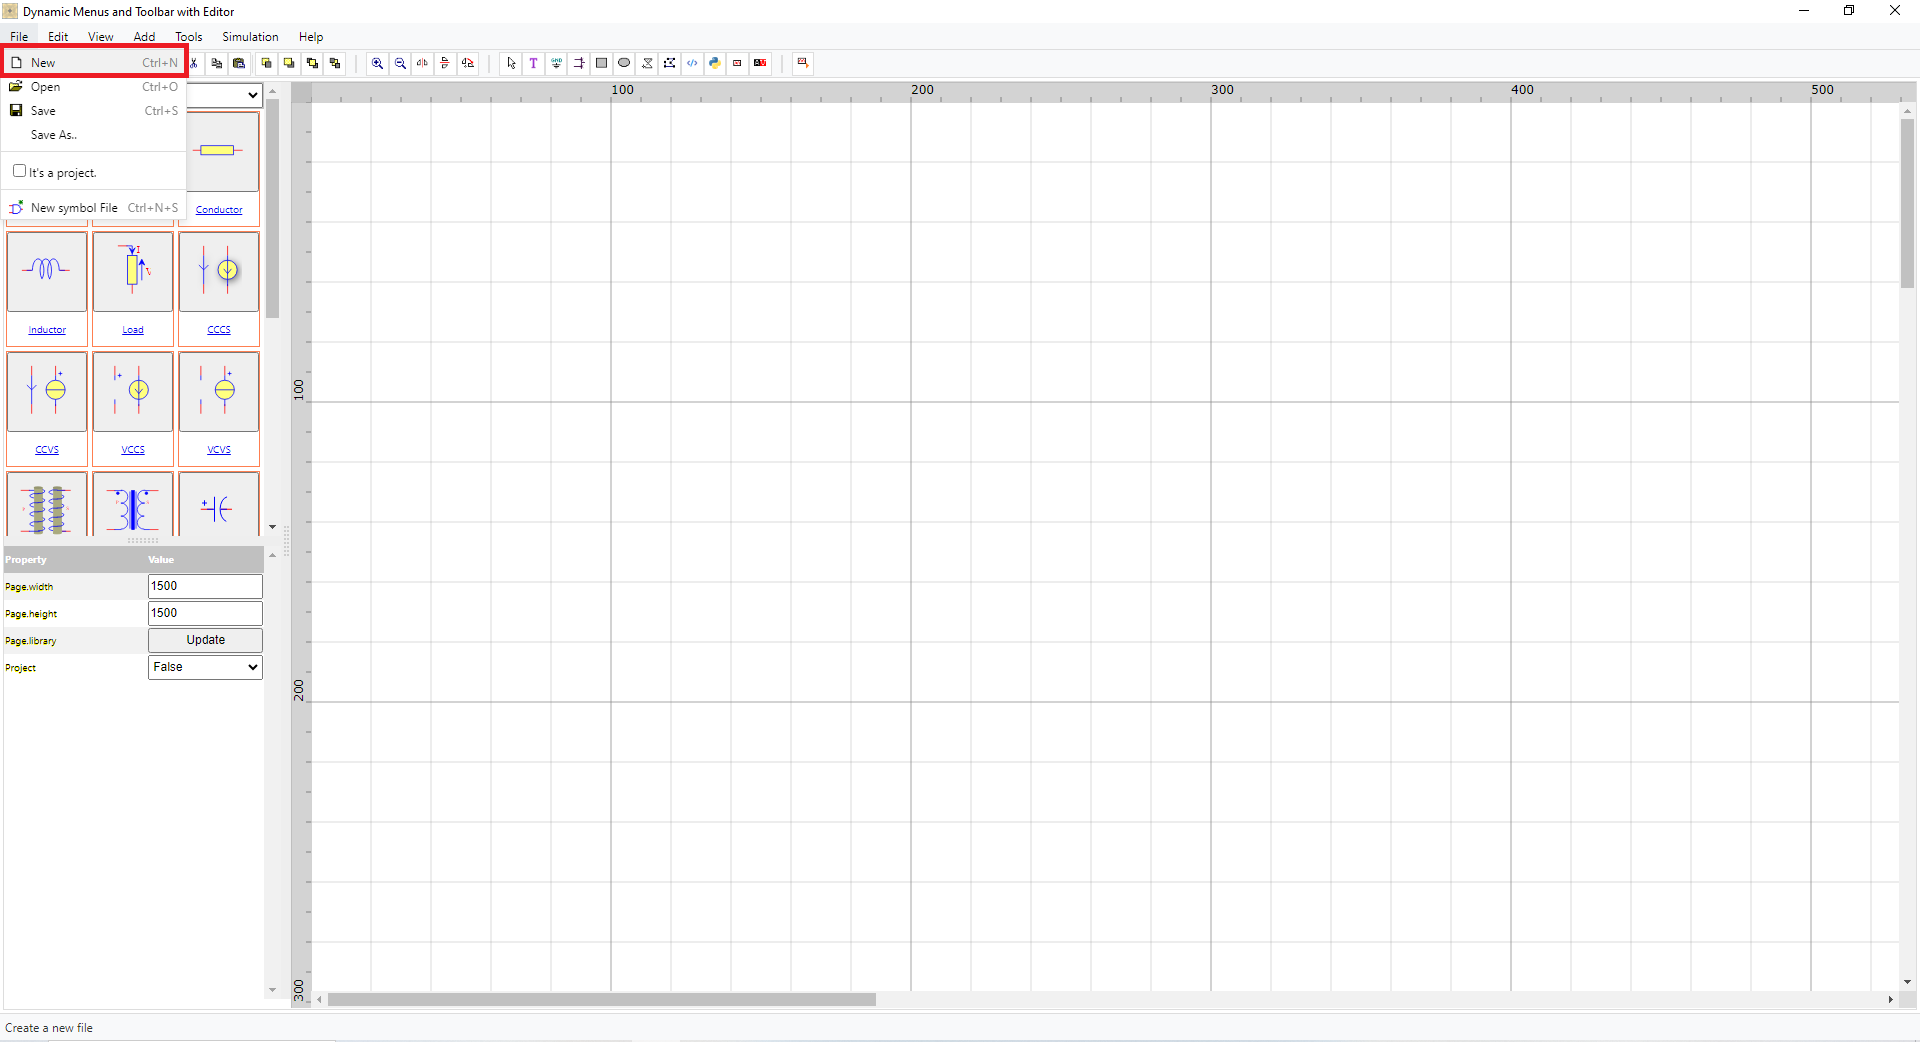Click the Send to Back icon
Image resolution: width=1920 pixels, height=1042 pixels.
(289, 63)
